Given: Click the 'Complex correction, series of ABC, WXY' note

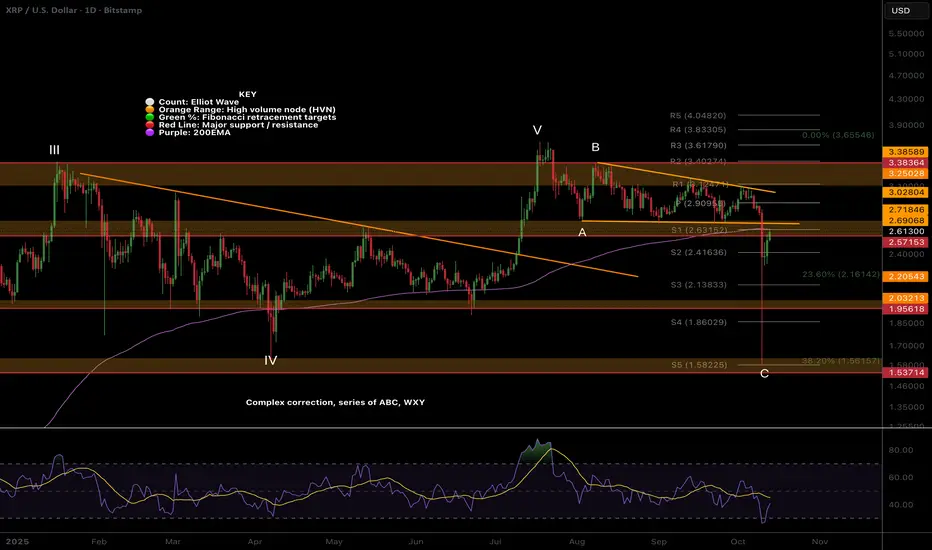Looking at the screenshot, I should point(335,403).
